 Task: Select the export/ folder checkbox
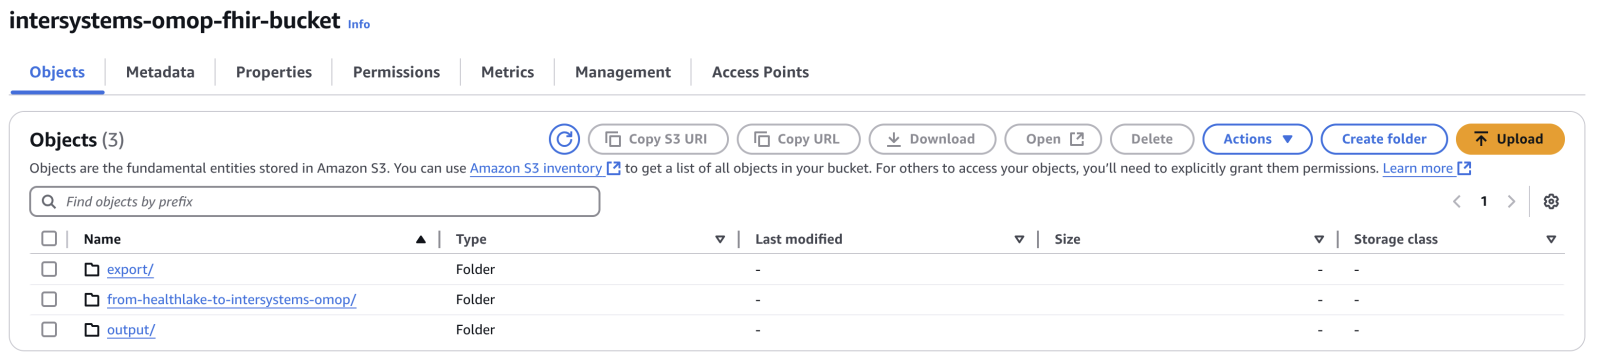(x=49, y=269)
